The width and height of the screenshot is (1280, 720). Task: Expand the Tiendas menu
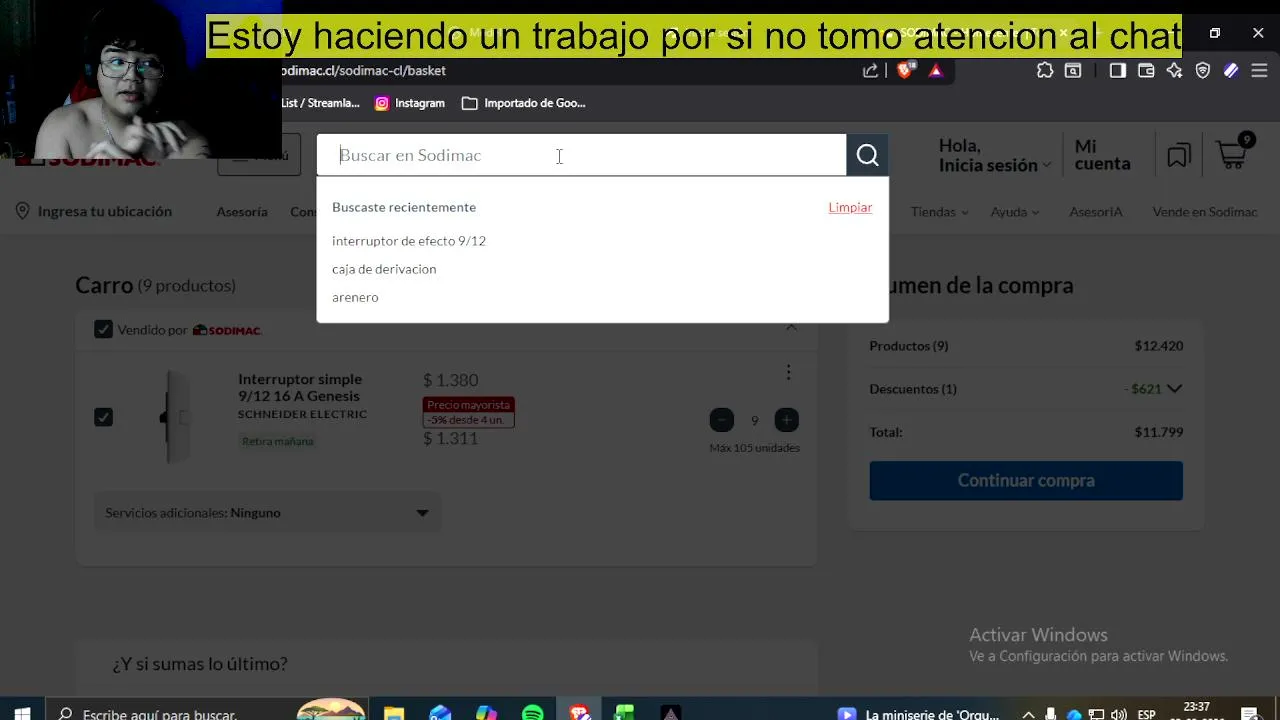(x=940, y=212)
